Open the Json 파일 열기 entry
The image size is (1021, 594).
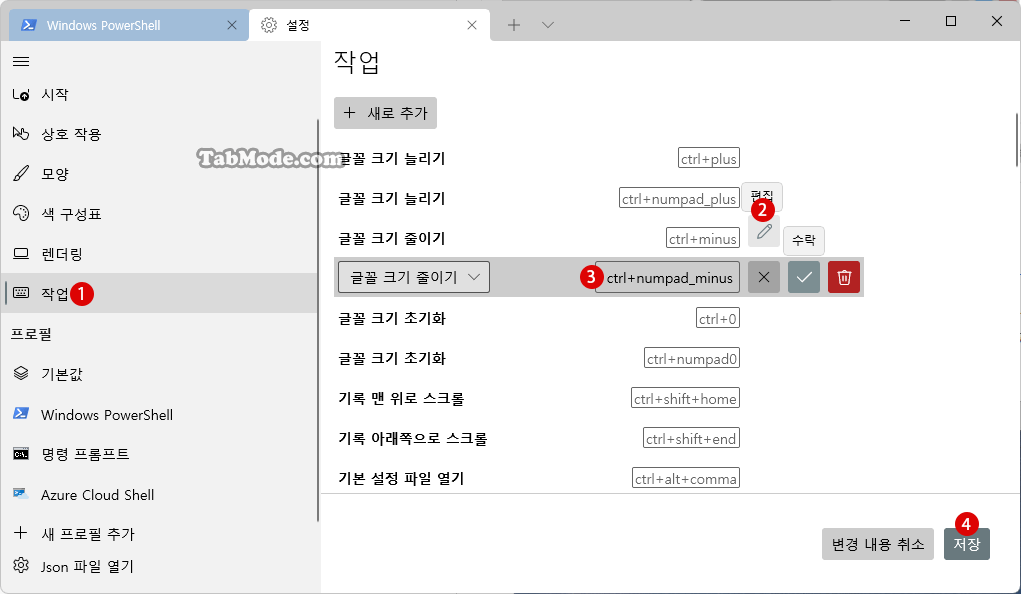160,566
